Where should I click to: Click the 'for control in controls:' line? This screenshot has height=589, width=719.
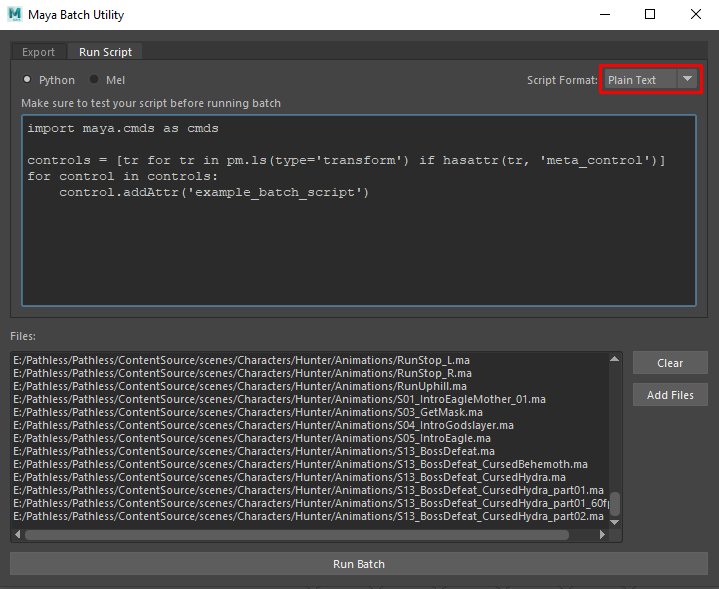[122, 176]
